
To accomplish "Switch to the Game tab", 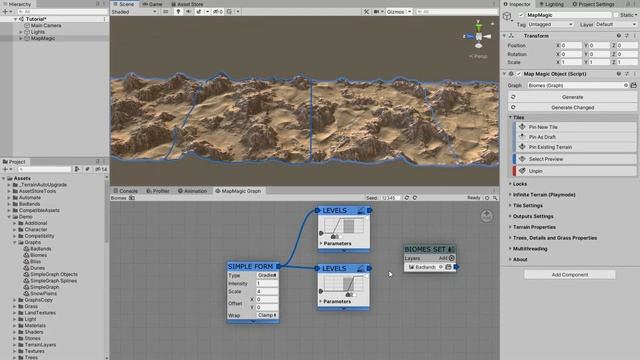I will [x=152, y=4].
